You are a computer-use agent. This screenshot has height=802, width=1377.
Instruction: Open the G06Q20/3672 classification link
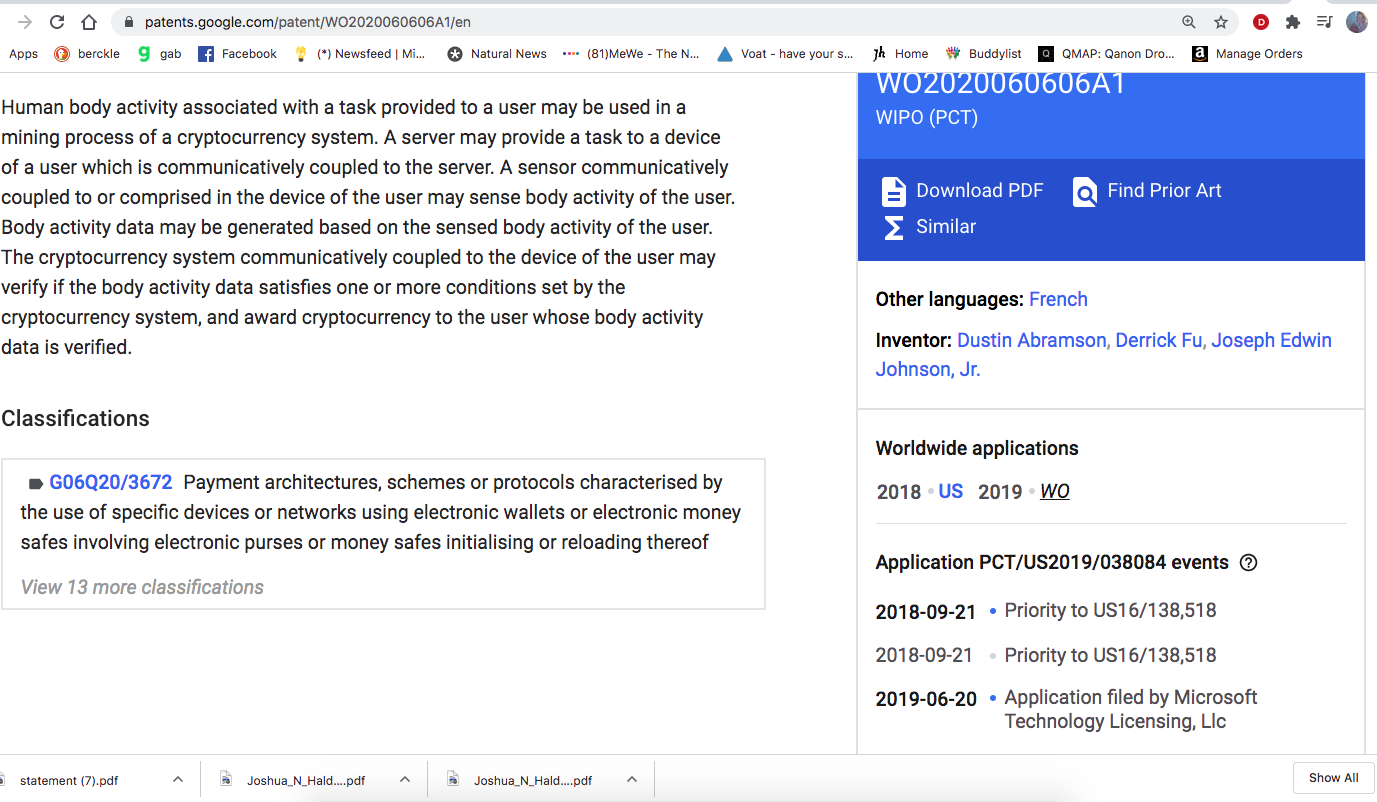tap(111, 482)
